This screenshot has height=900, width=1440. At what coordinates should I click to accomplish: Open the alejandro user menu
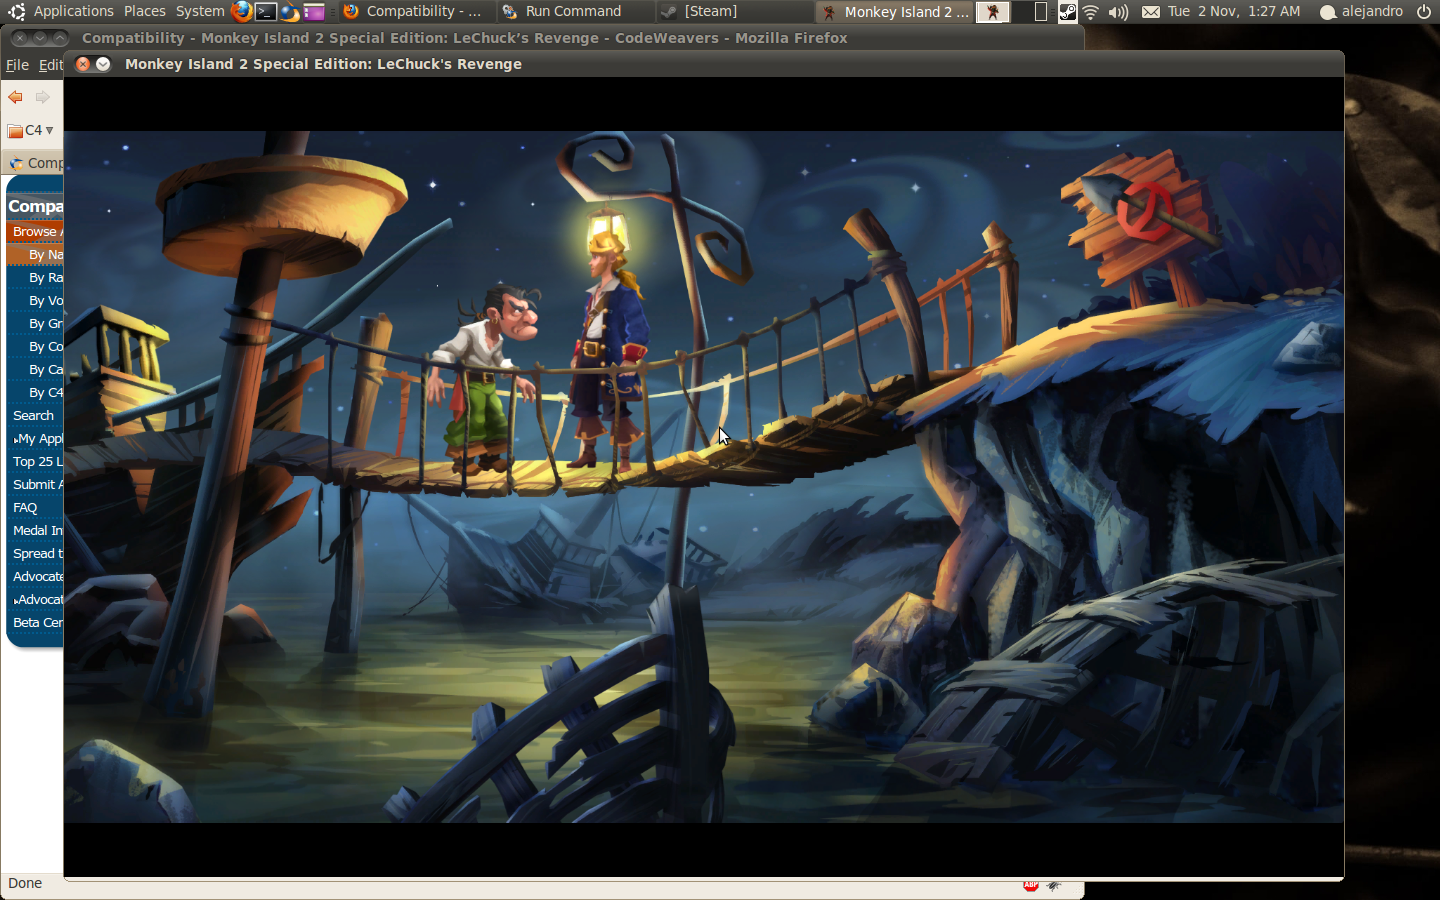pos(1361,11)
